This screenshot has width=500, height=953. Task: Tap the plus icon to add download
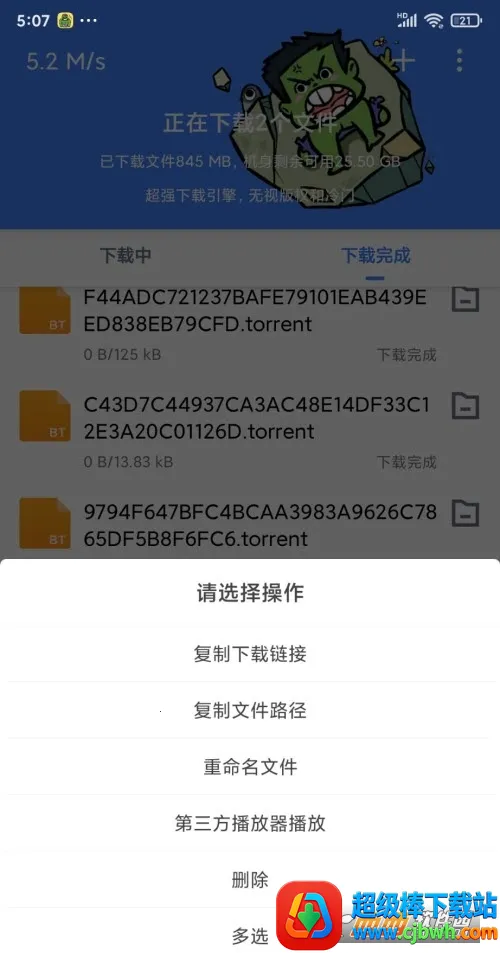tap(404, 60)
